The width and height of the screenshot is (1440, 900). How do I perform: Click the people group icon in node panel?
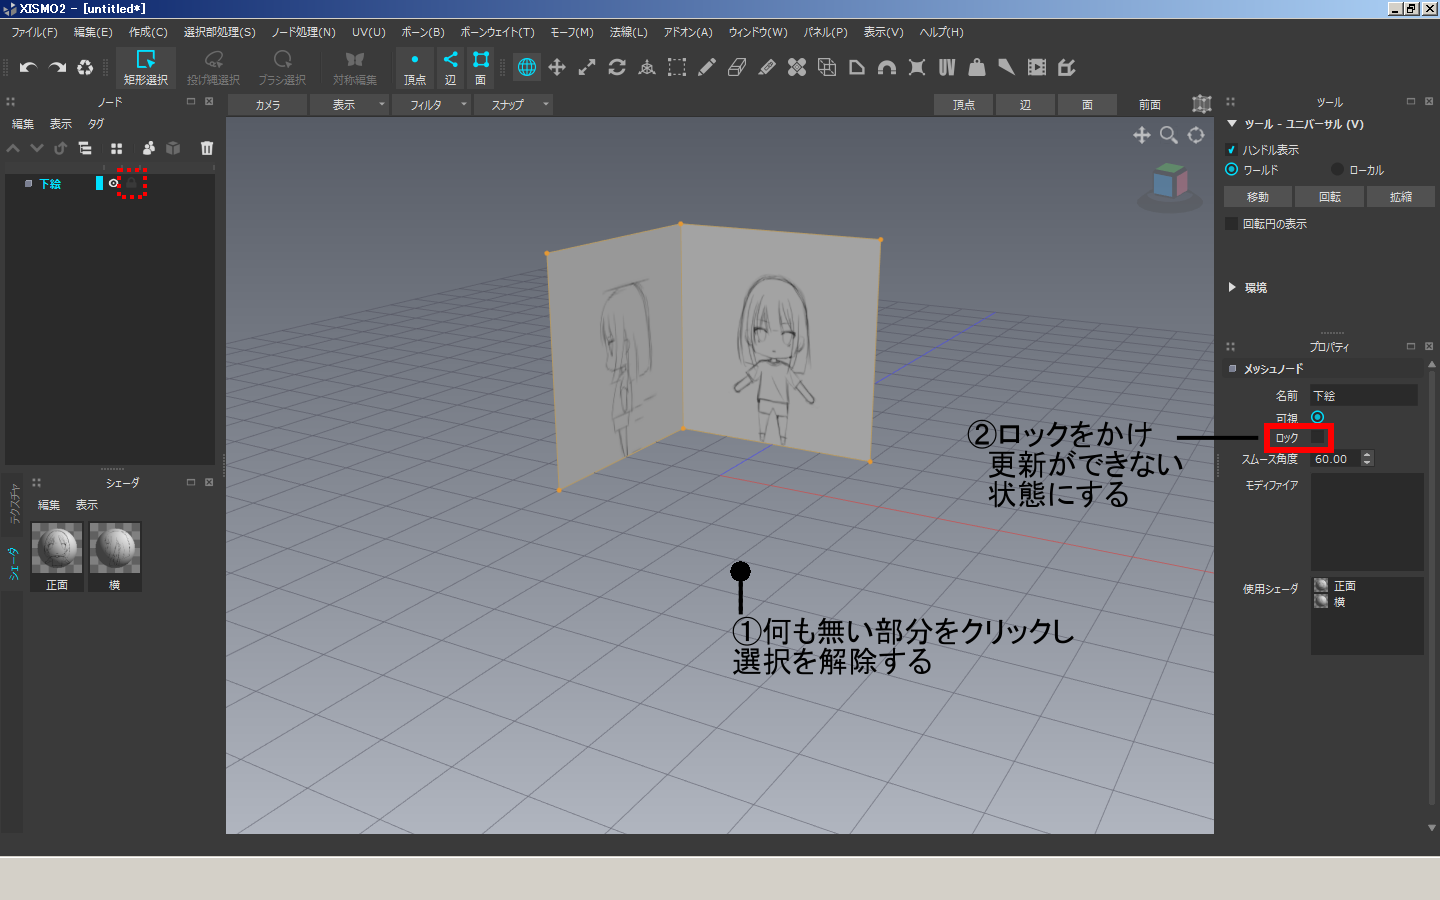[149, 148]
